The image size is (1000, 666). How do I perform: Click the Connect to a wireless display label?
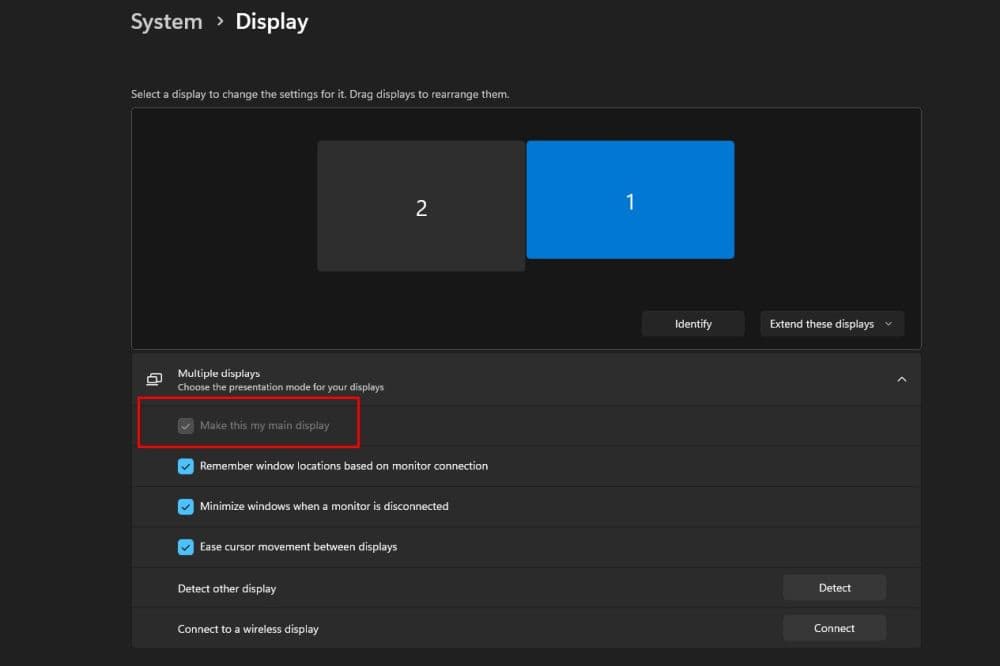[248, 629]
